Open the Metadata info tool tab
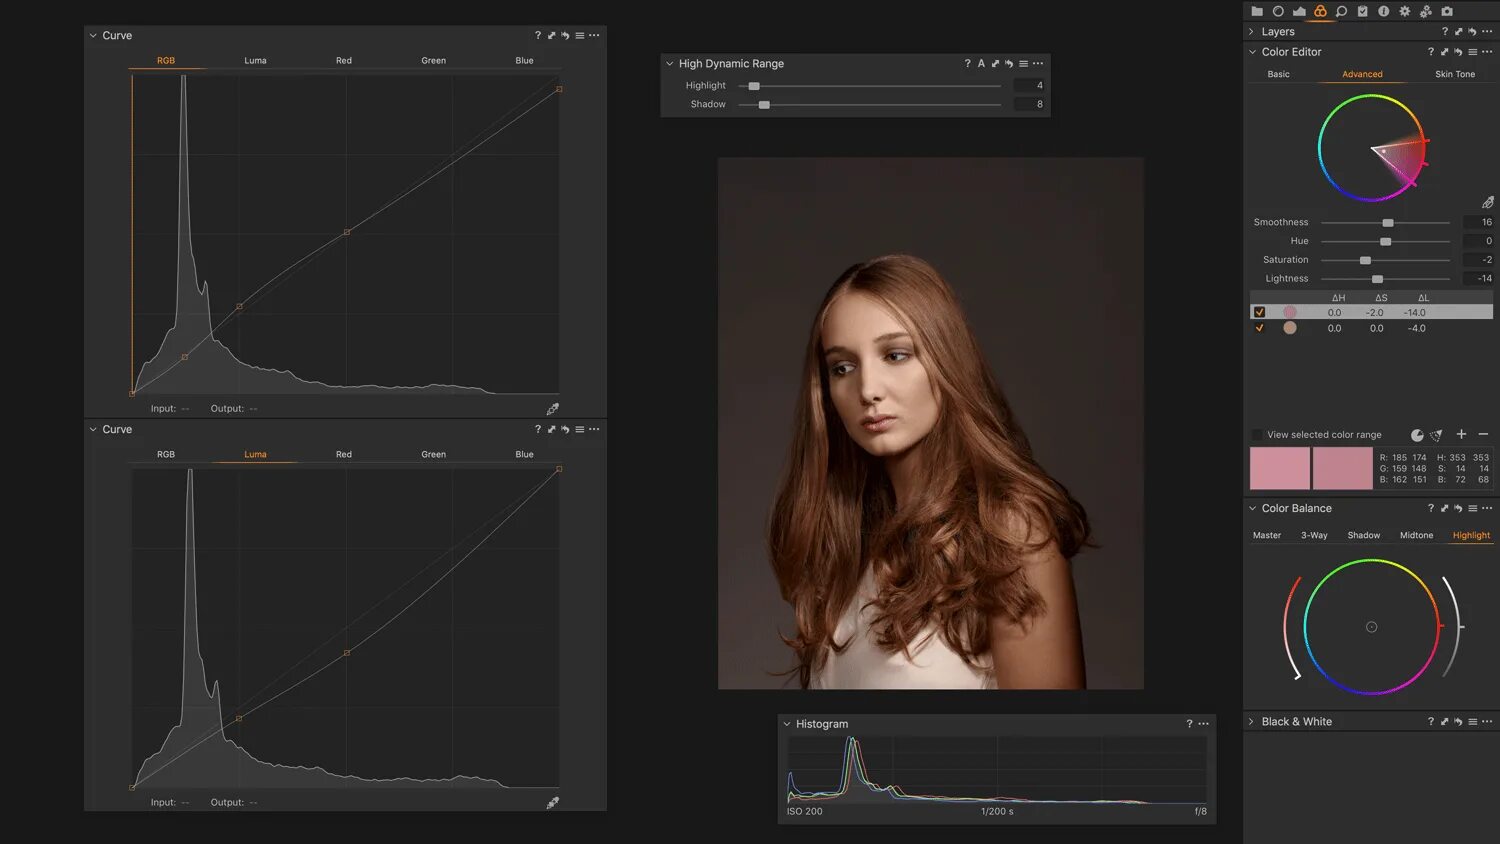 click(1384, 11)
